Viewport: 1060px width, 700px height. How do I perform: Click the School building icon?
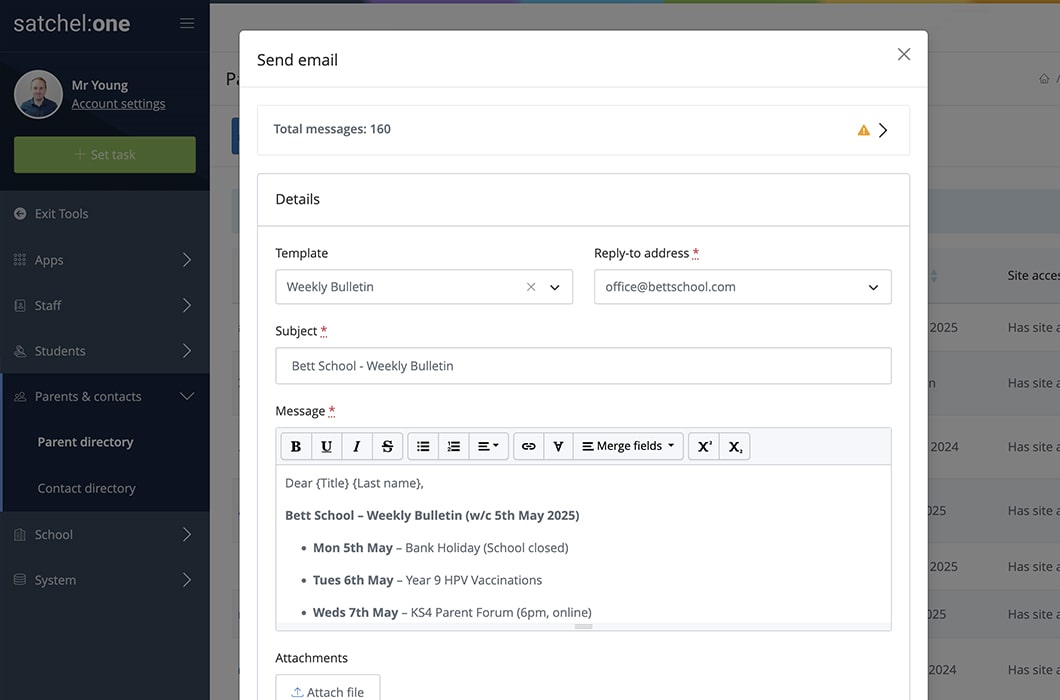tap(20, 534)
